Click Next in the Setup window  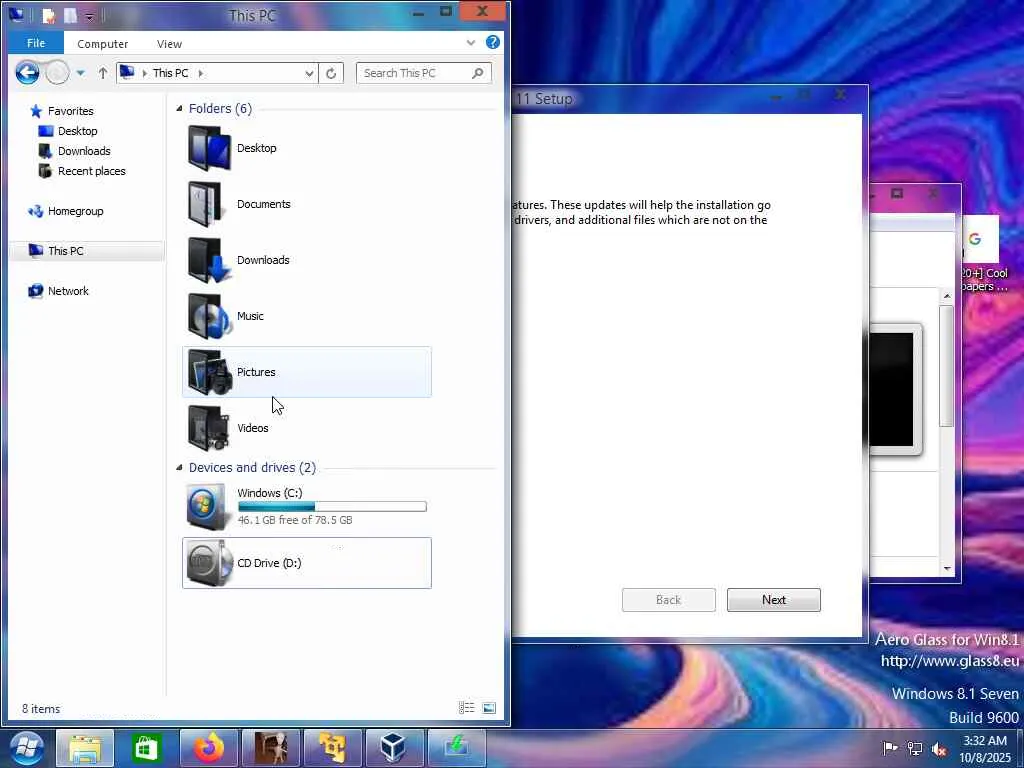click(x=773, y=600)
